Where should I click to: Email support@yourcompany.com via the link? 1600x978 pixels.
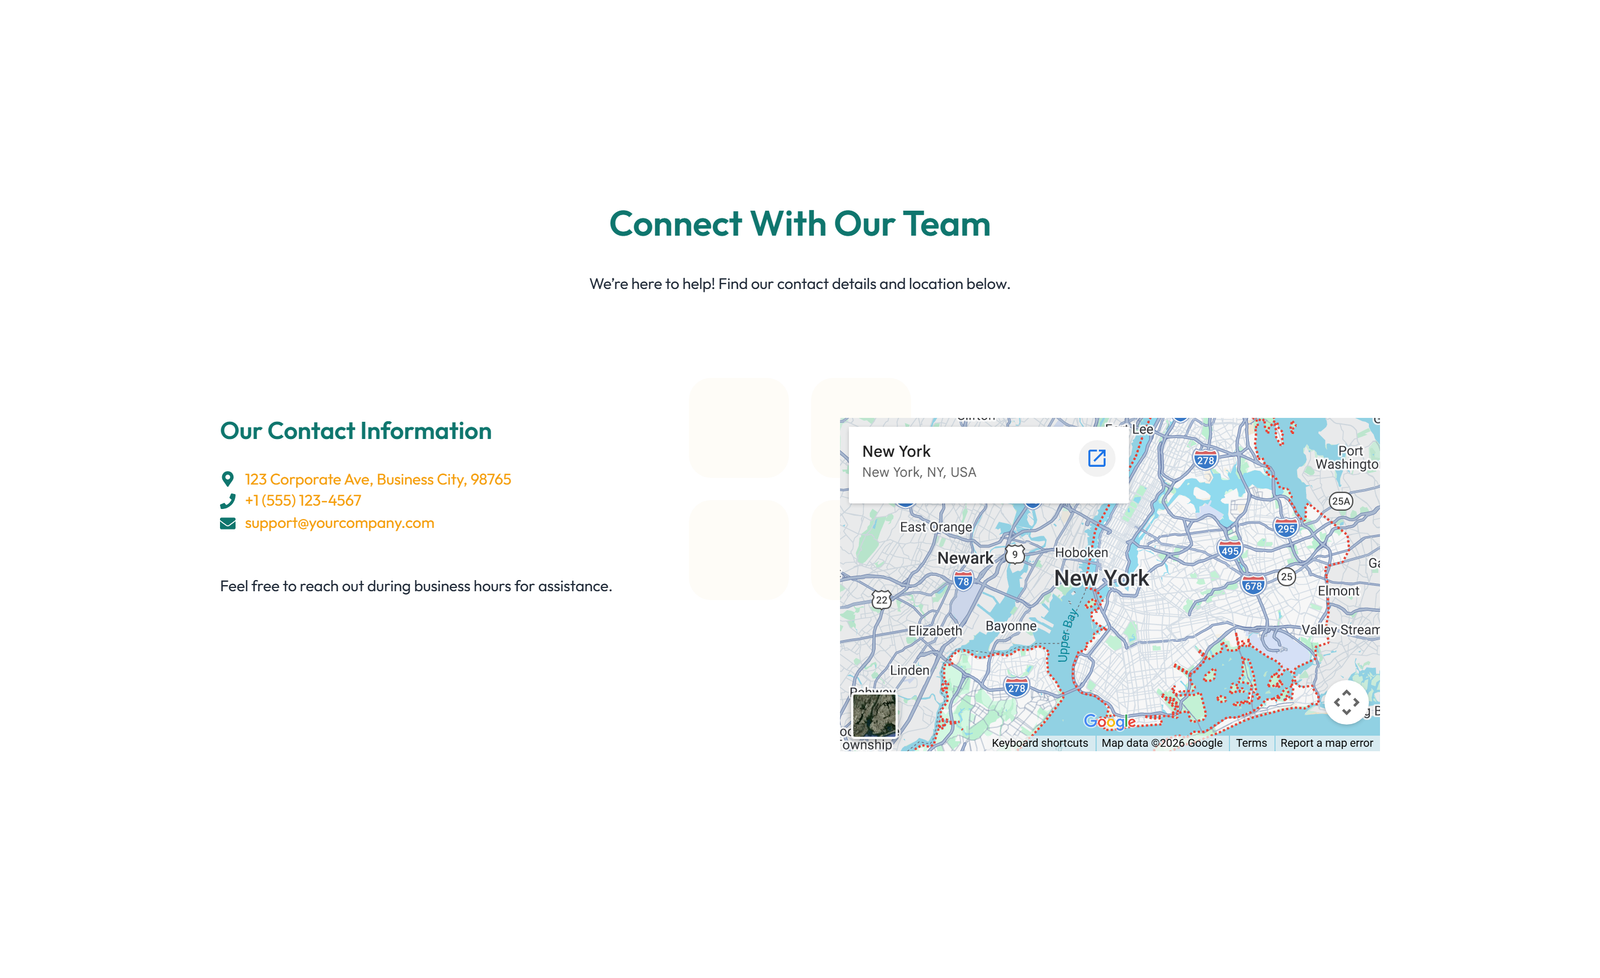click(x=340, y=523)
